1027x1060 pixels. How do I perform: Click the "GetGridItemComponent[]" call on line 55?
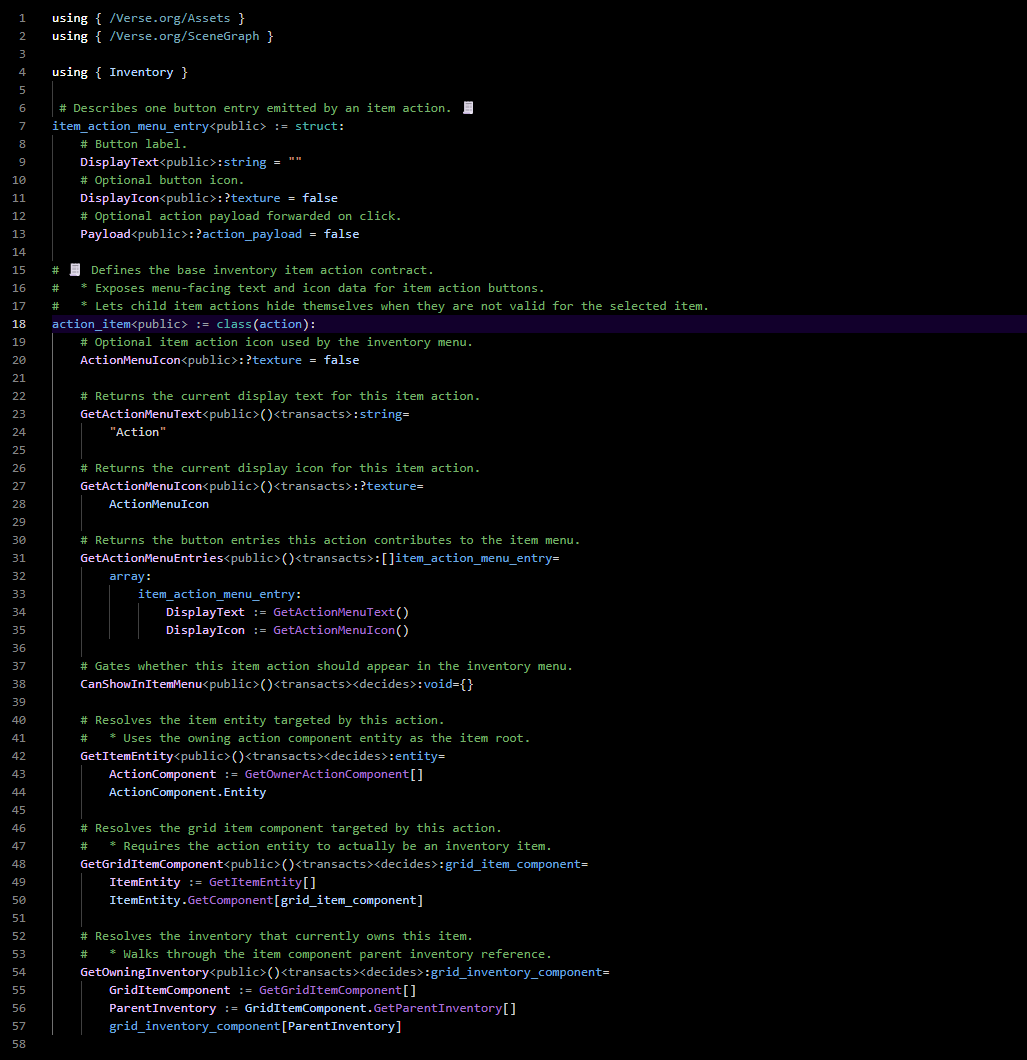(337, 990)
